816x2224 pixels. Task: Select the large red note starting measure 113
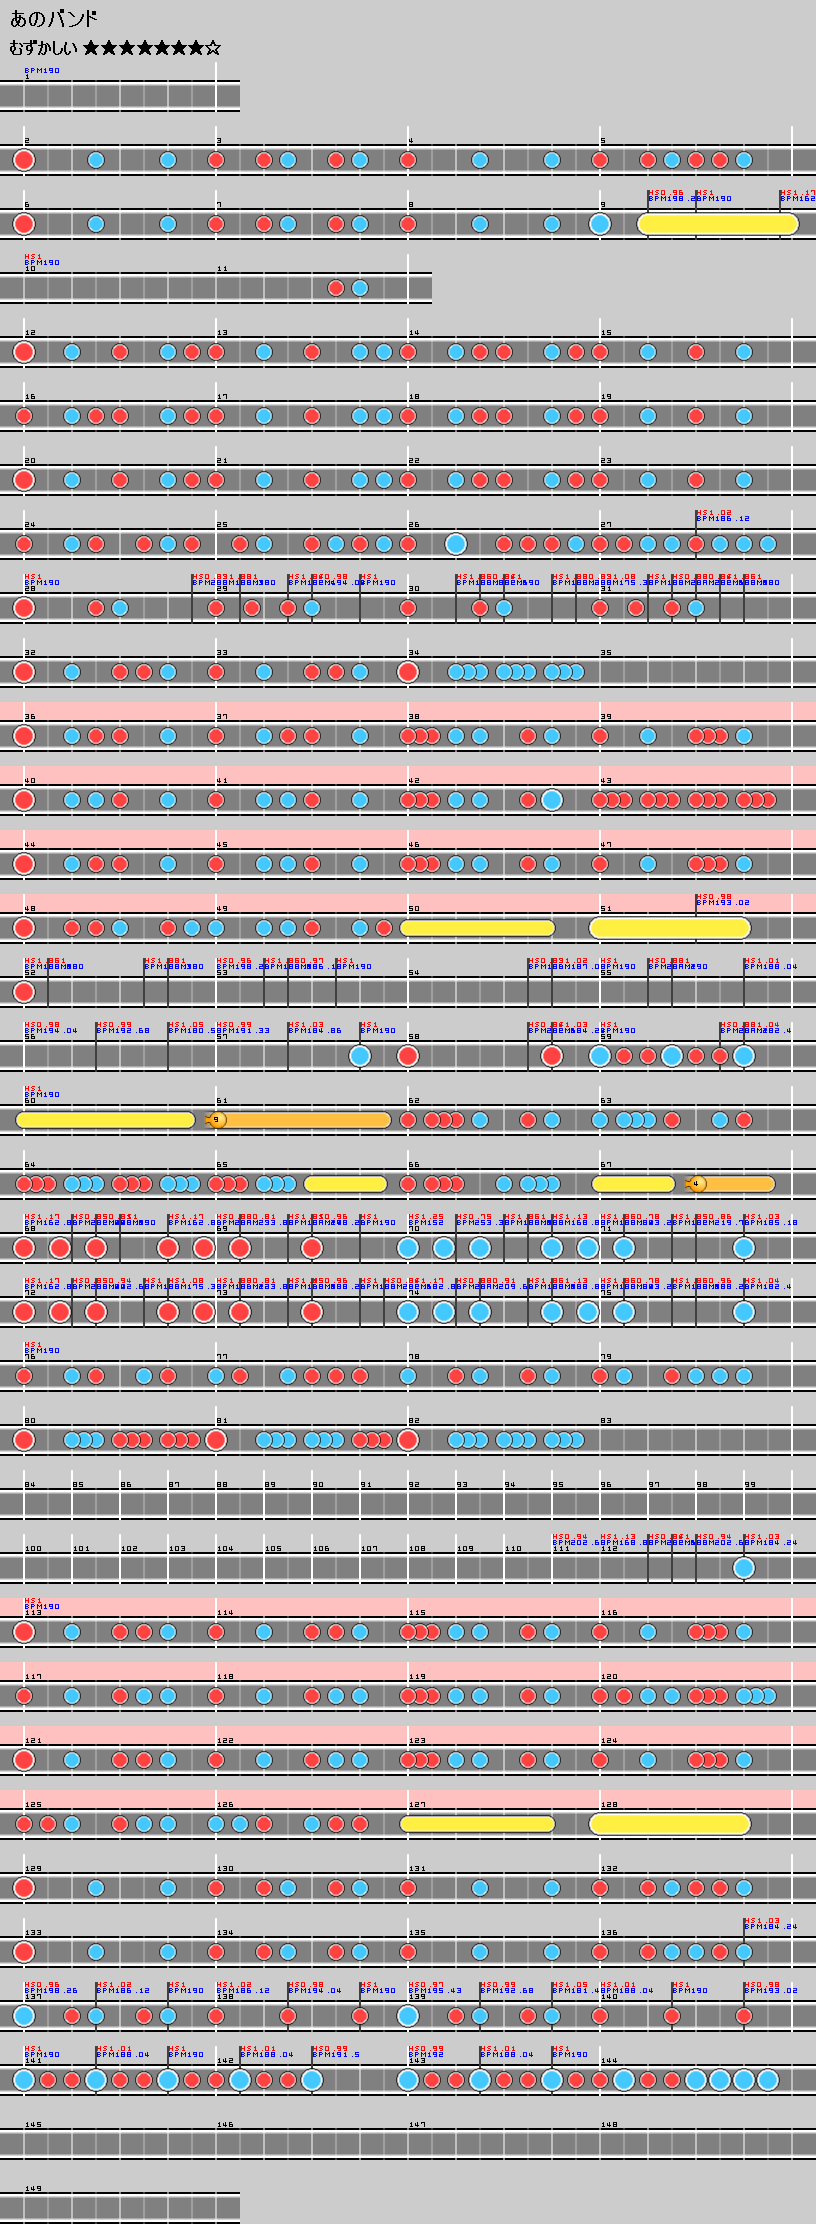coord(24,1632)
